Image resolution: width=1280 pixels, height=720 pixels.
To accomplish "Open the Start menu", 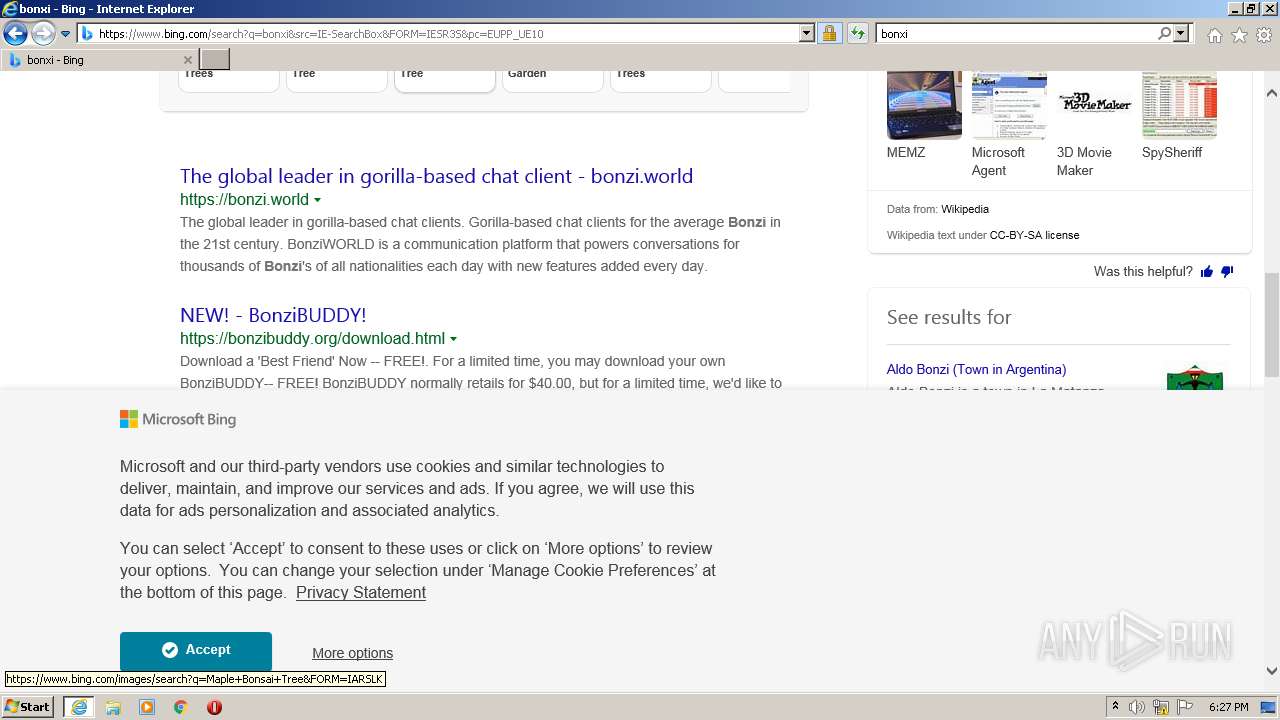I will (28, 707).
